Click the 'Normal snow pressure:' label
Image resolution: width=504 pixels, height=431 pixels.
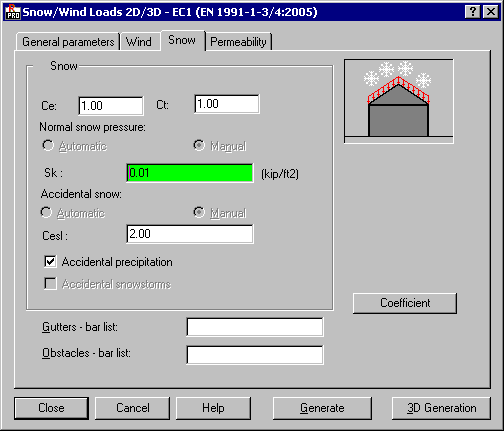pyautogui.click(x=92, y=127)
